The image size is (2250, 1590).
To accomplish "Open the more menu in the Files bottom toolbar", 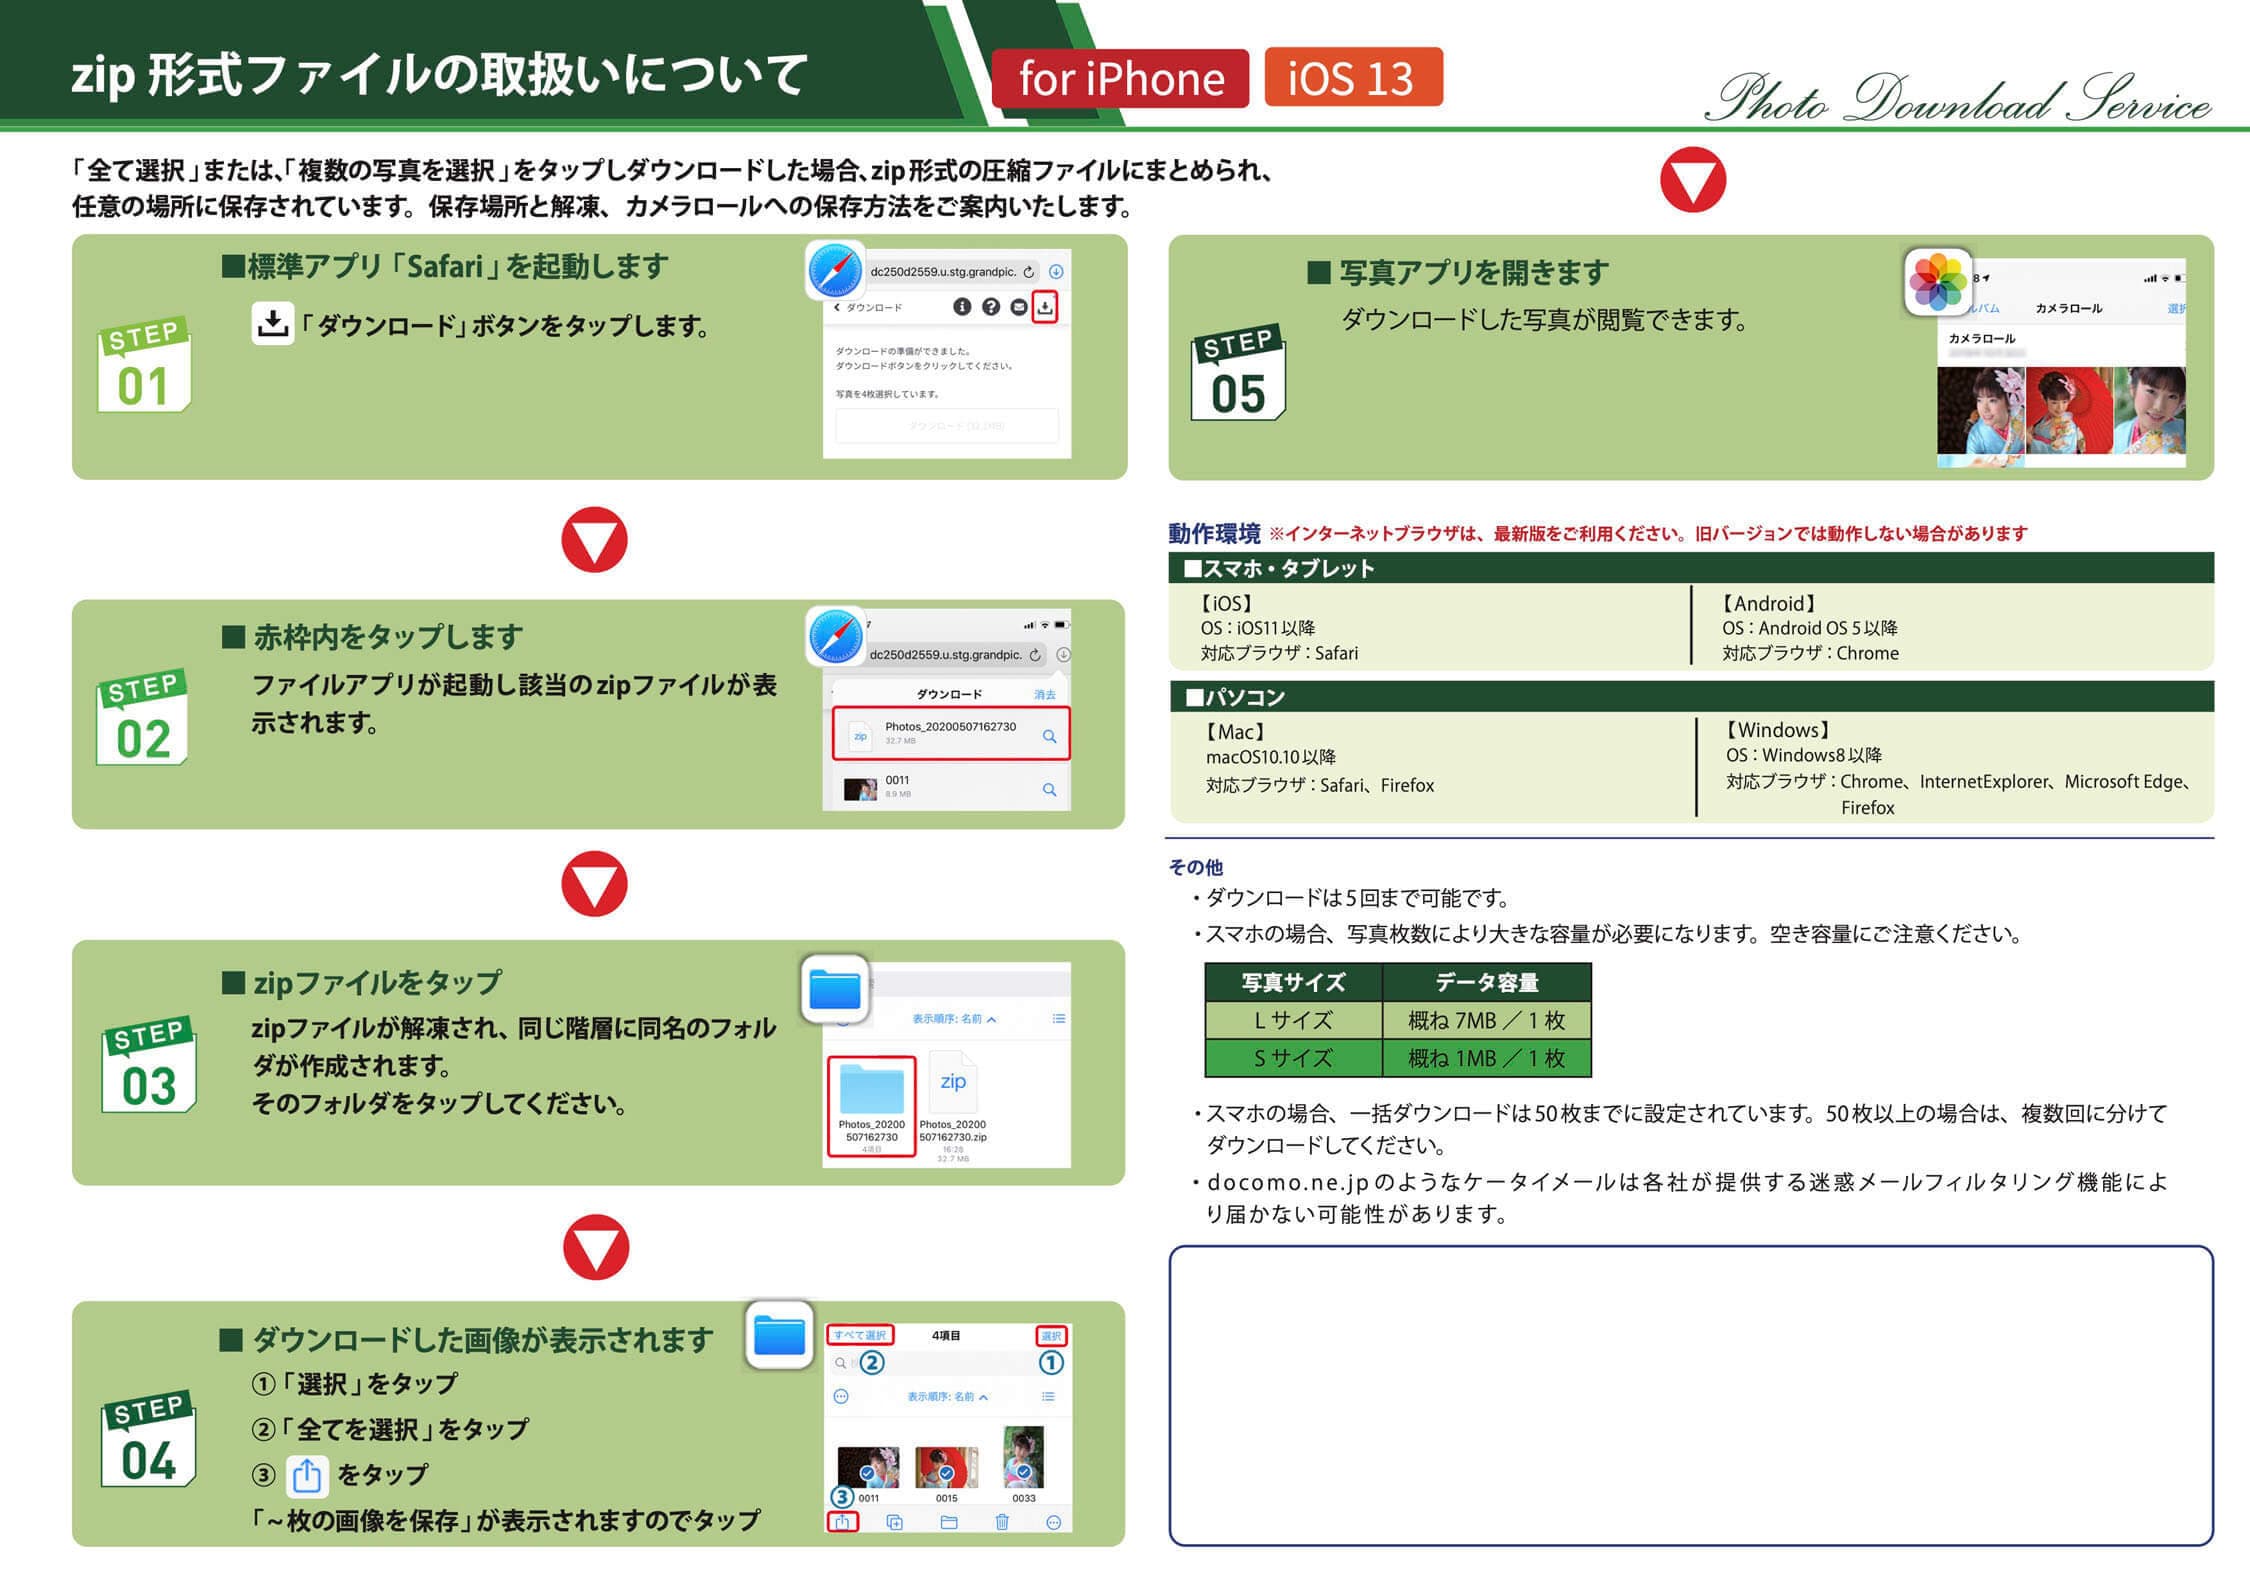I will pos(1054,1524).
